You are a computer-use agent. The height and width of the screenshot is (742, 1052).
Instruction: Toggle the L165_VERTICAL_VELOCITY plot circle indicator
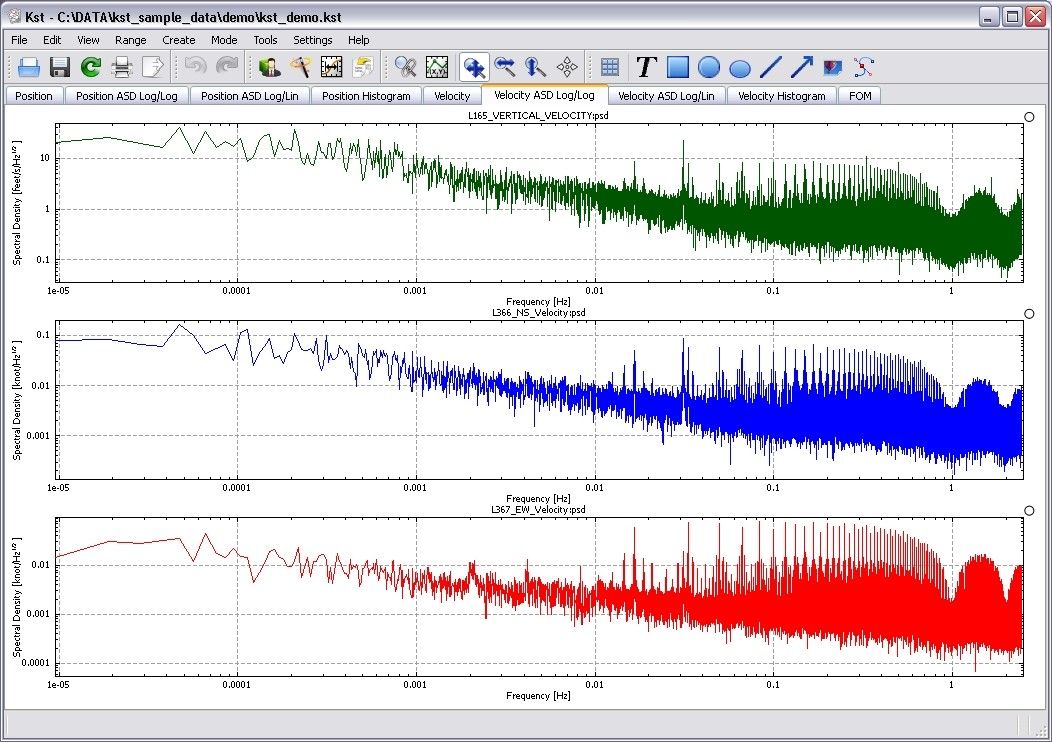click(1030, 117)
